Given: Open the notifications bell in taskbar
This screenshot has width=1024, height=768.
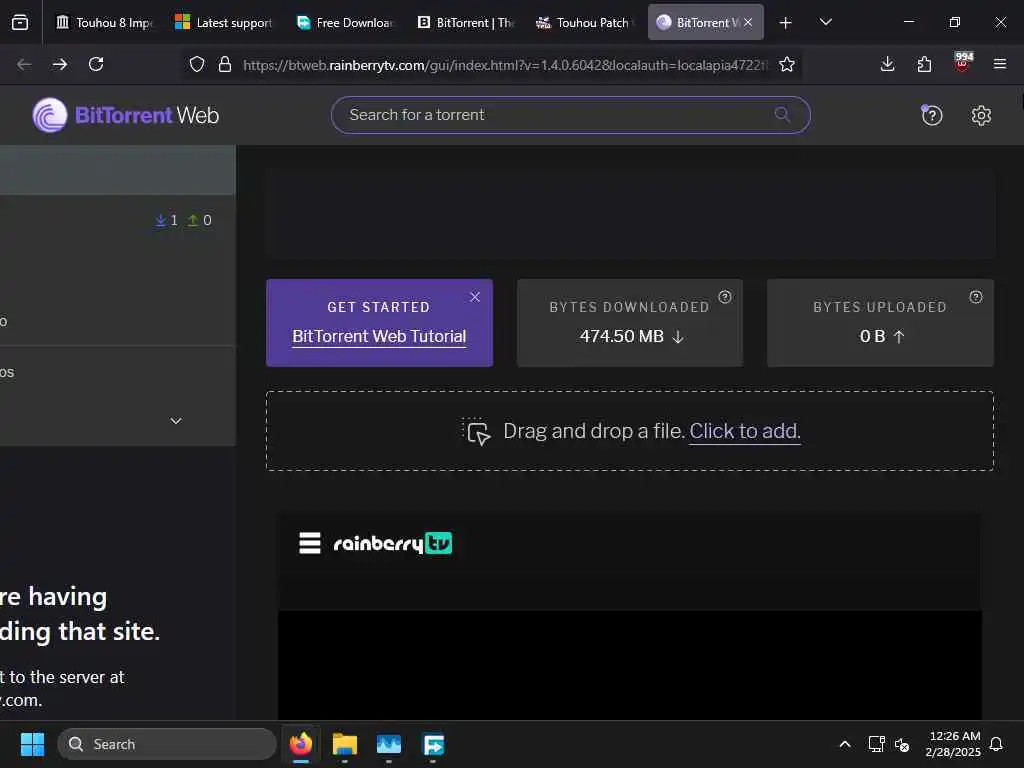Looking at the screenshot, I should 996,744.
